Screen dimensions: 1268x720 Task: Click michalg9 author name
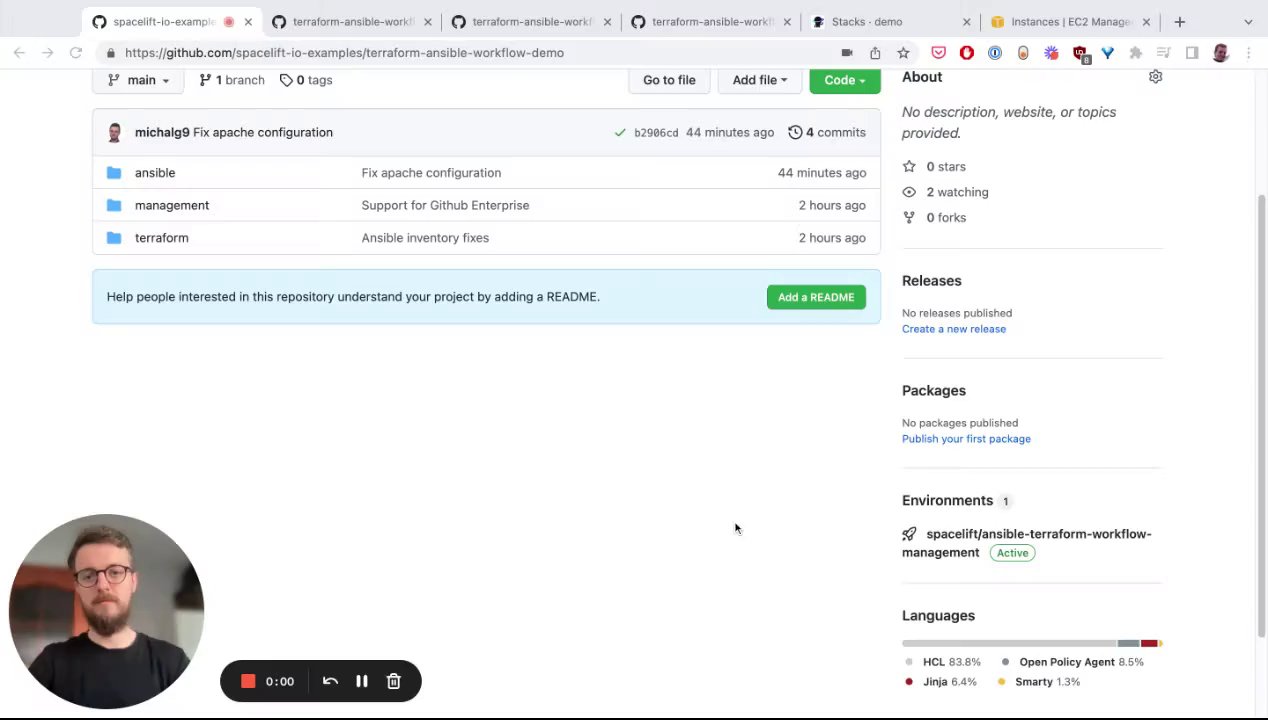coord(162,132)
